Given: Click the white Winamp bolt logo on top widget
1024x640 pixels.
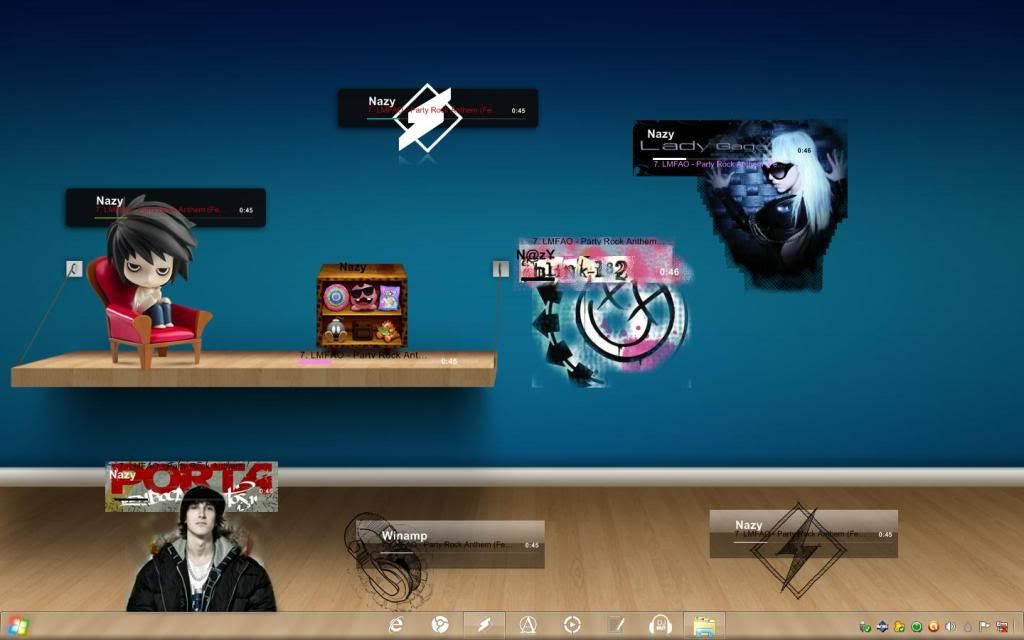Looking at the screenshot, I should (426, 118).
